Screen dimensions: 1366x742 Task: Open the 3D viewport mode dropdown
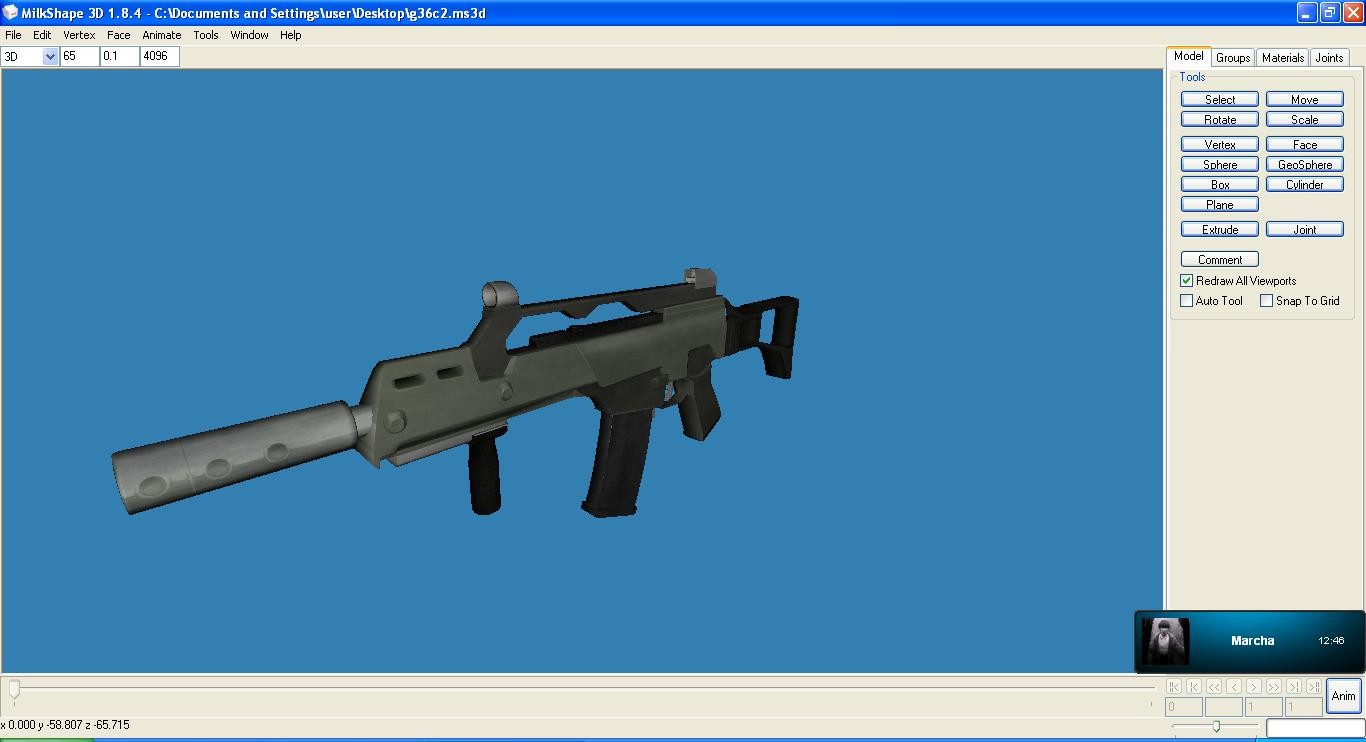50,57
